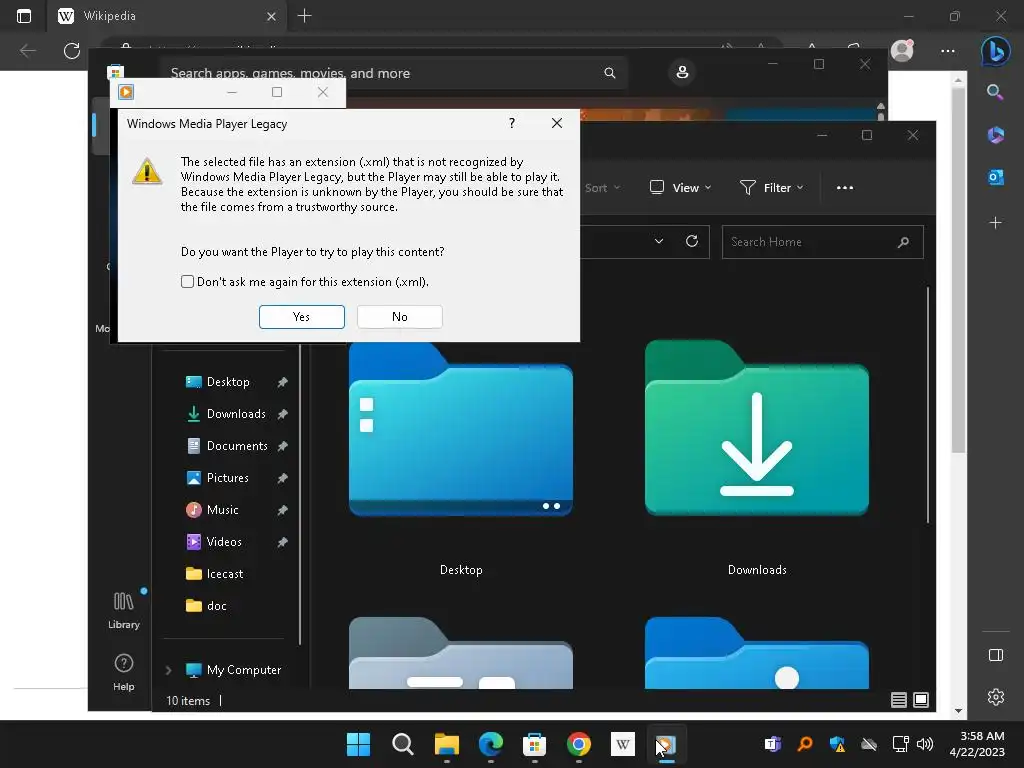Open Google Chrome from the taskbar
Screen dimensions: 1024x768
579,744
